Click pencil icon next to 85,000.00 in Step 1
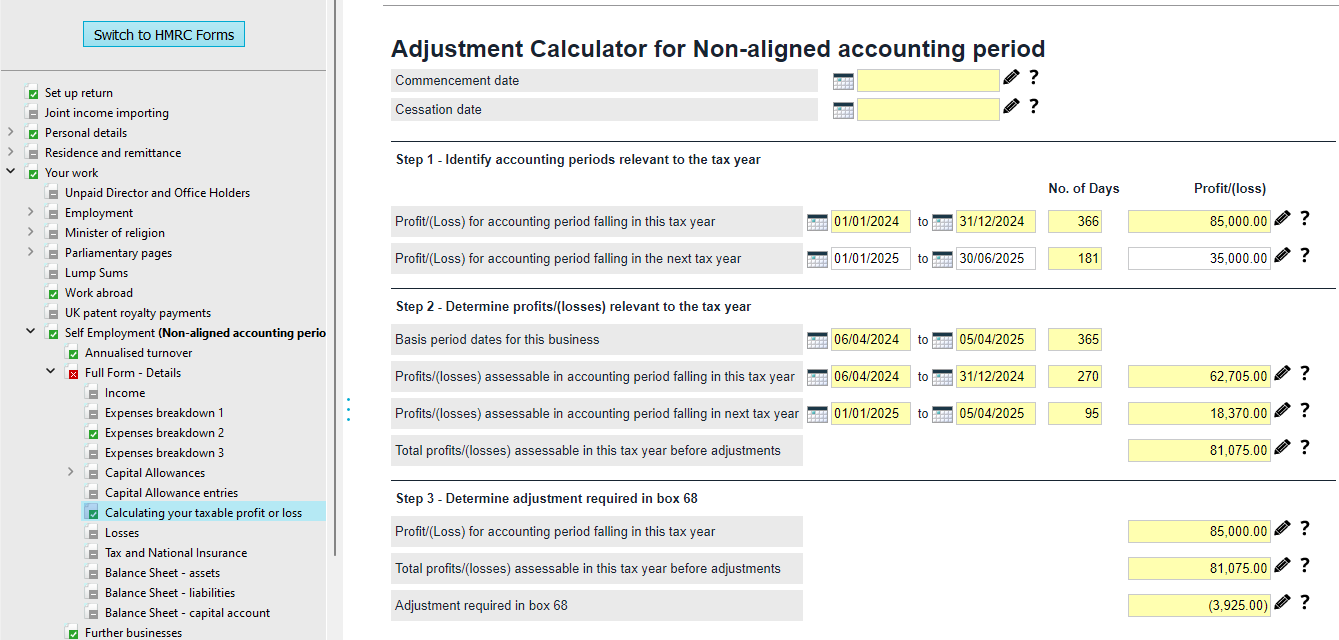Screen dimensions: 1339x640 pos(1283,219)
